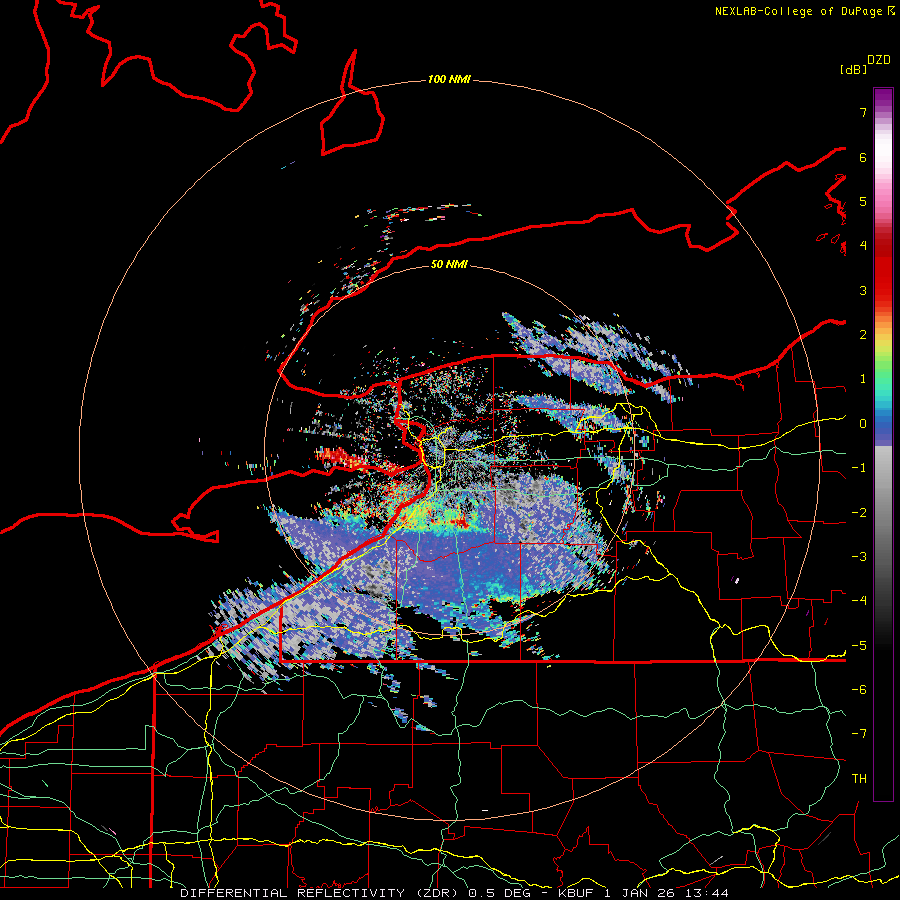Click the -7 value on the color scale
Screen dimensions: 900x900
[859, 734]
